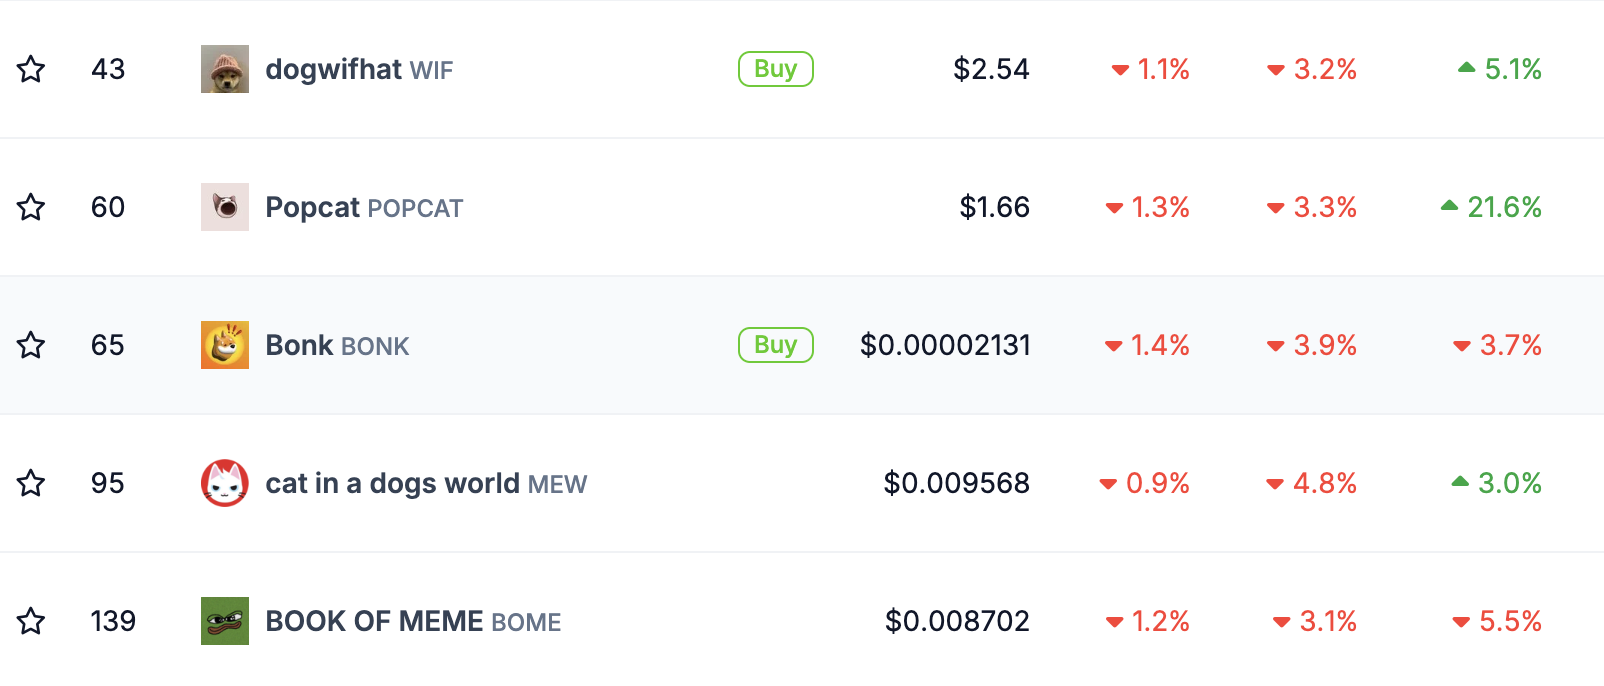Open the dogwifhat WIF coin page

(358, 69)
